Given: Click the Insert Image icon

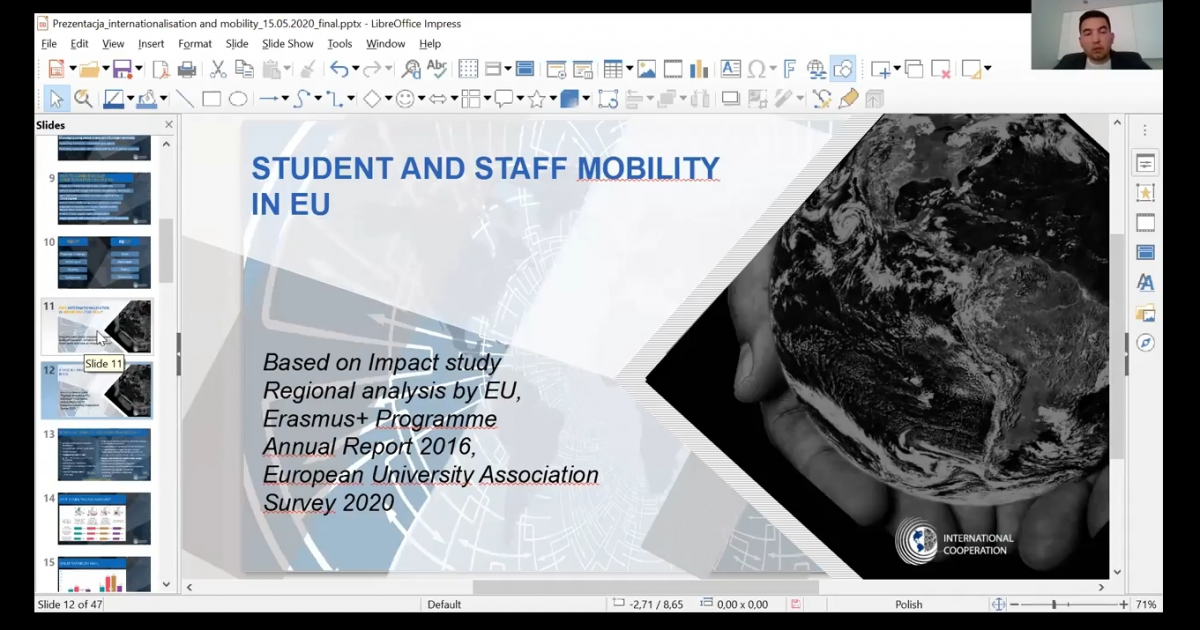Looking at the screenshot, I should [x=647, y=69].
